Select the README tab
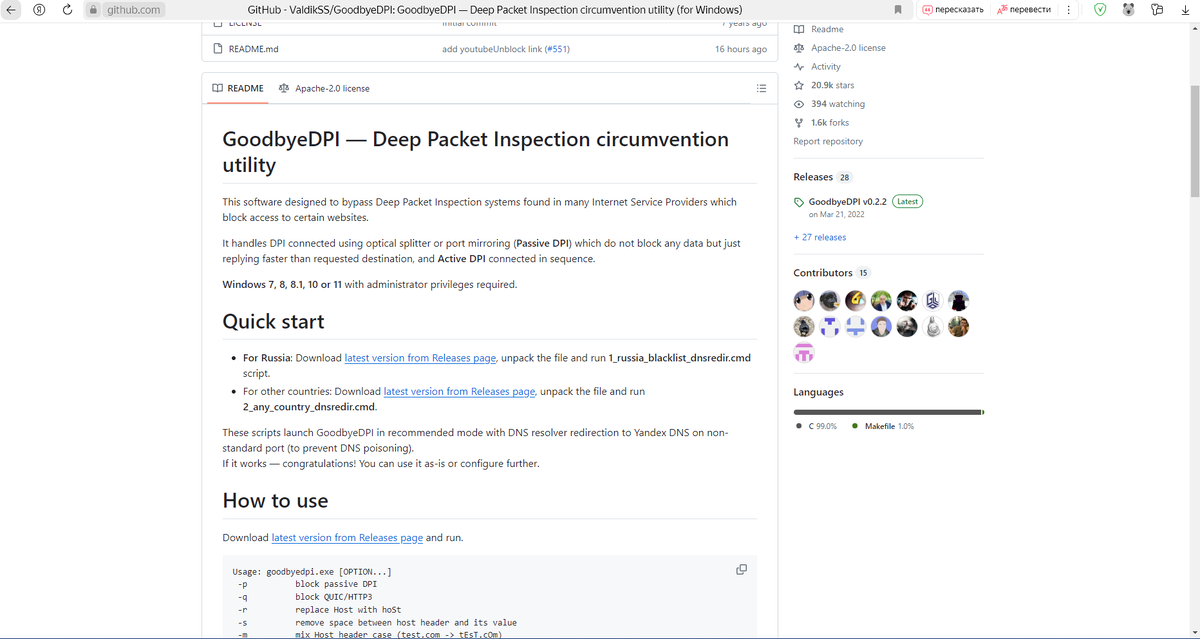 pos(238,88)
